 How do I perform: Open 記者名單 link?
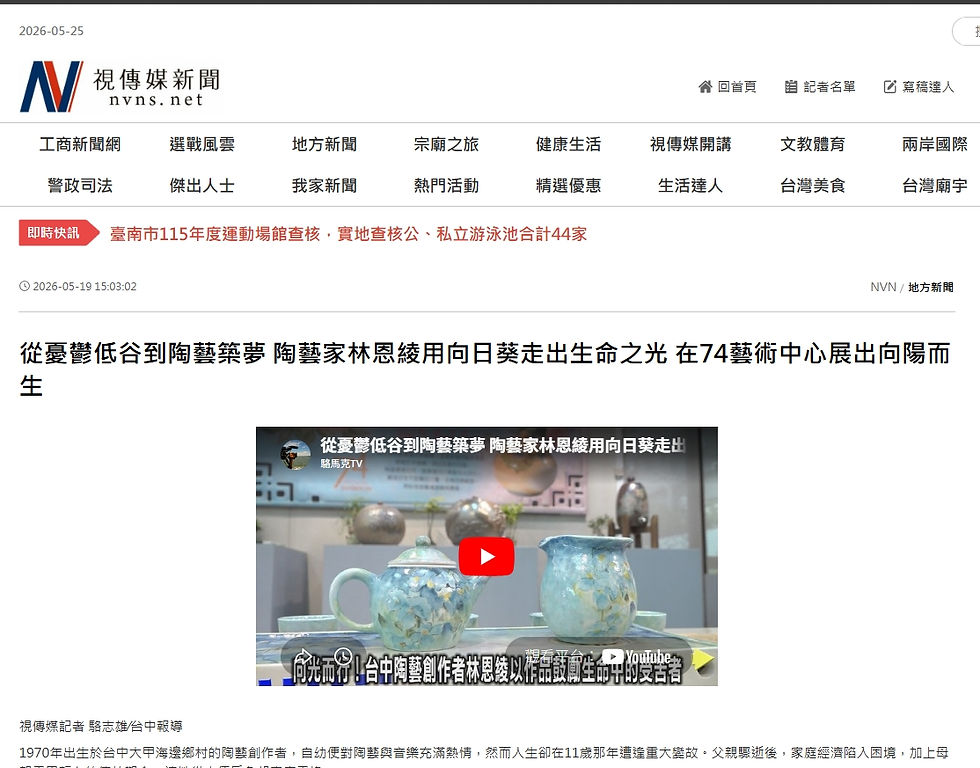point(829,87)
